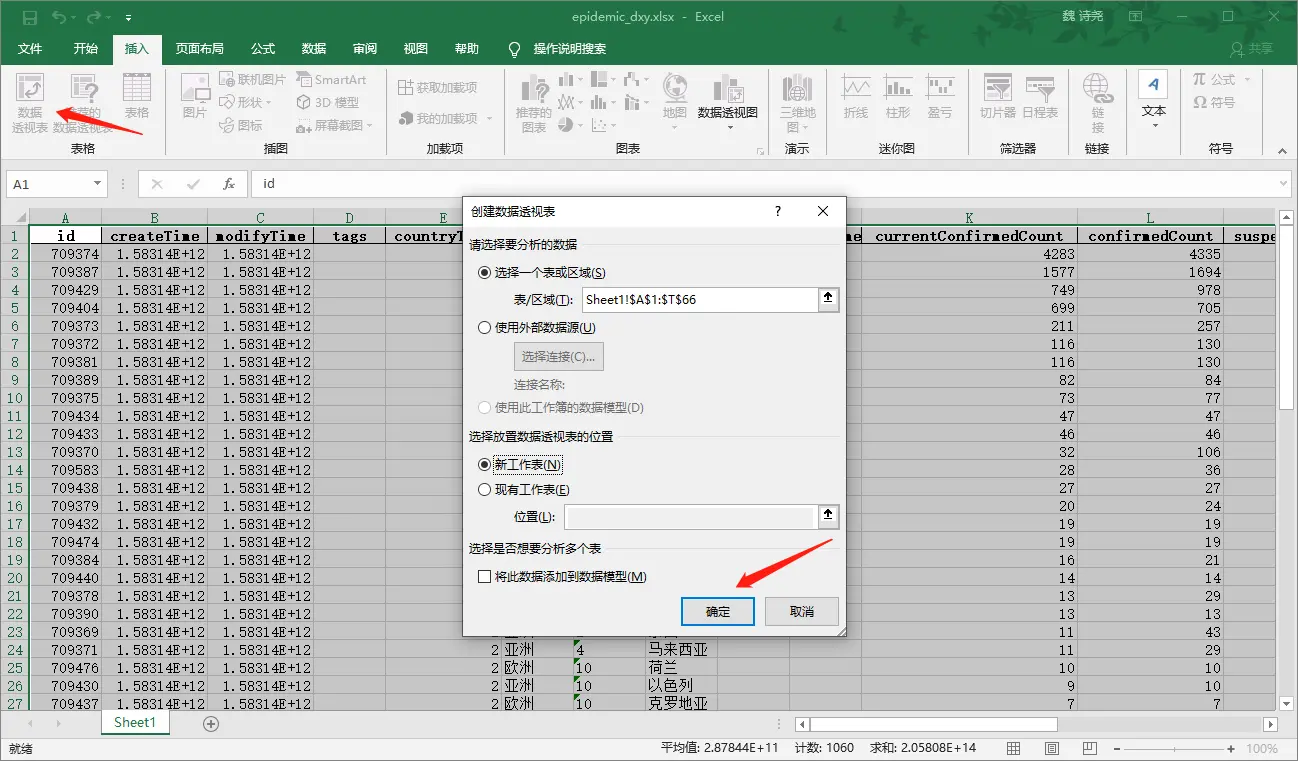Image resolution: width=1298 pixels, height=761 pixels.
Task: Switch to View (视图) tab
Action: coord(416,49)
